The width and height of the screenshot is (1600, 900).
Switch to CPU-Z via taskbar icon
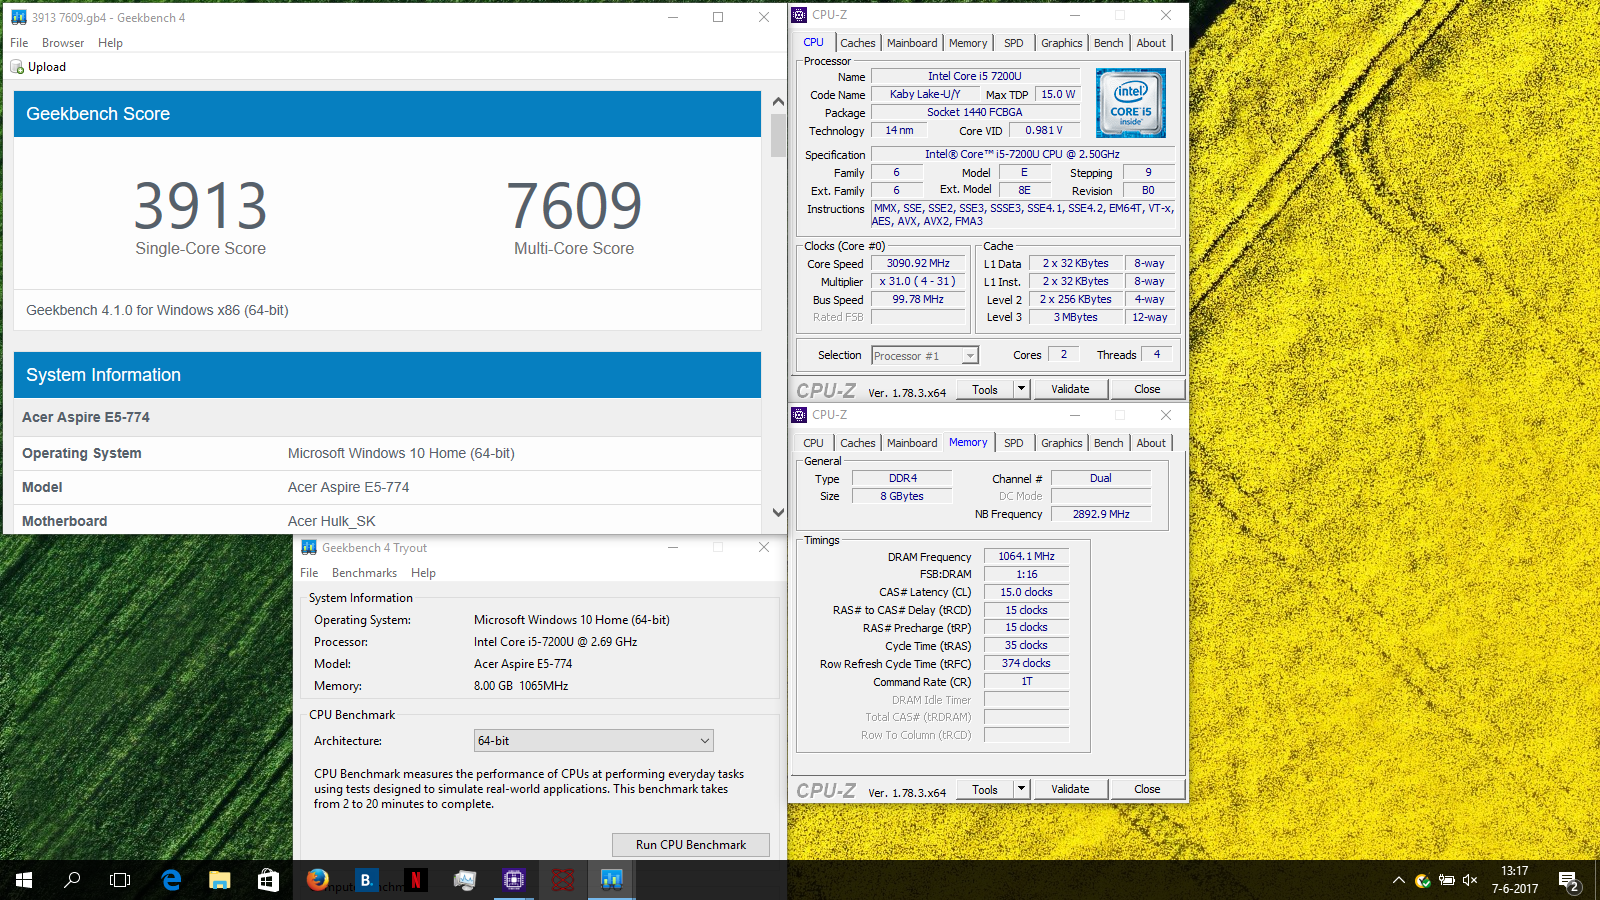pyautogui.click(x=514, y=880)
